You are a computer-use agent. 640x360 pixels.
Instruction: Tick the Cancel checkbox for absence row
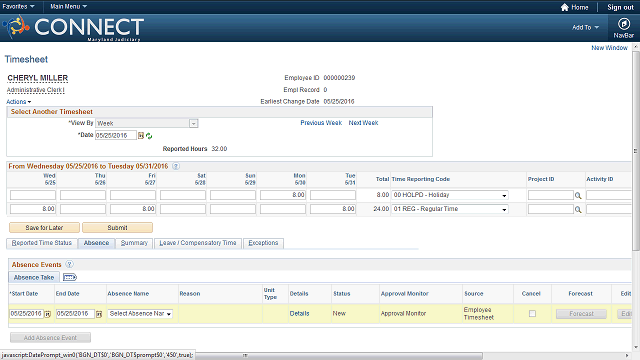tap(532, 313)
